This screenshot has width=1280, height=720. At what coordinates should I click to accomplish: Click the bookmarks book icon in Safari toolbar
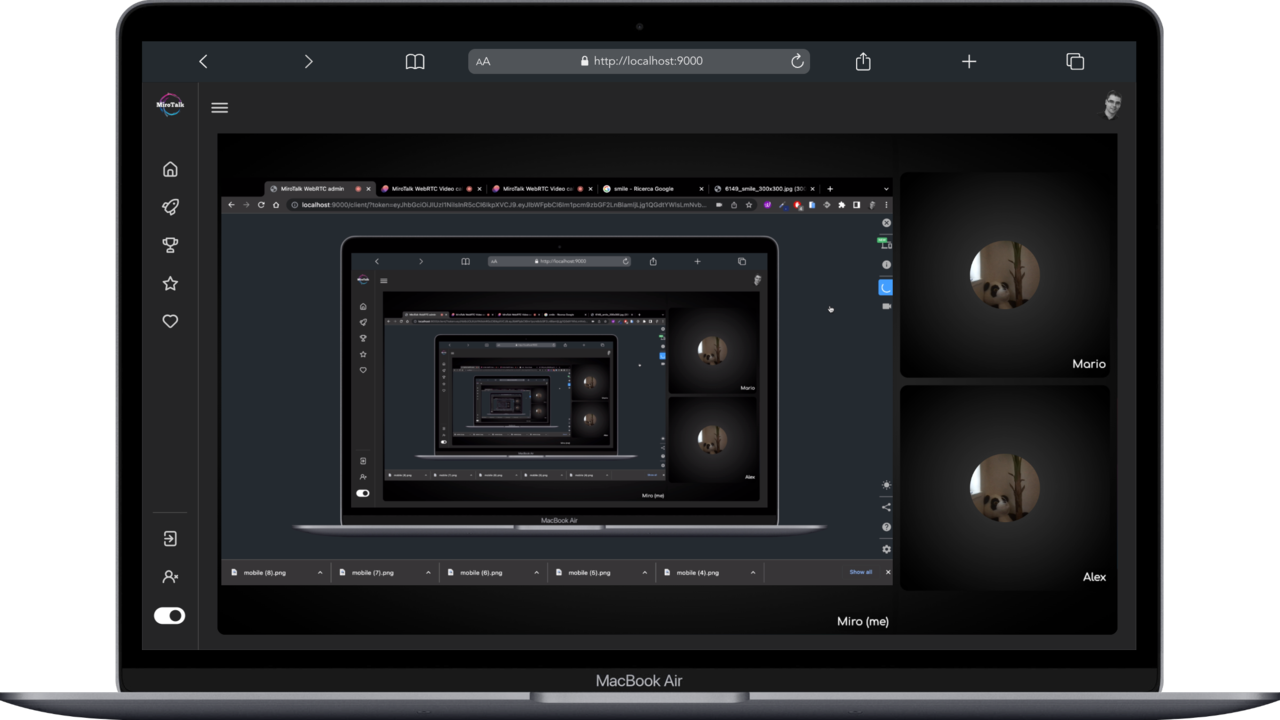[414, 61]
